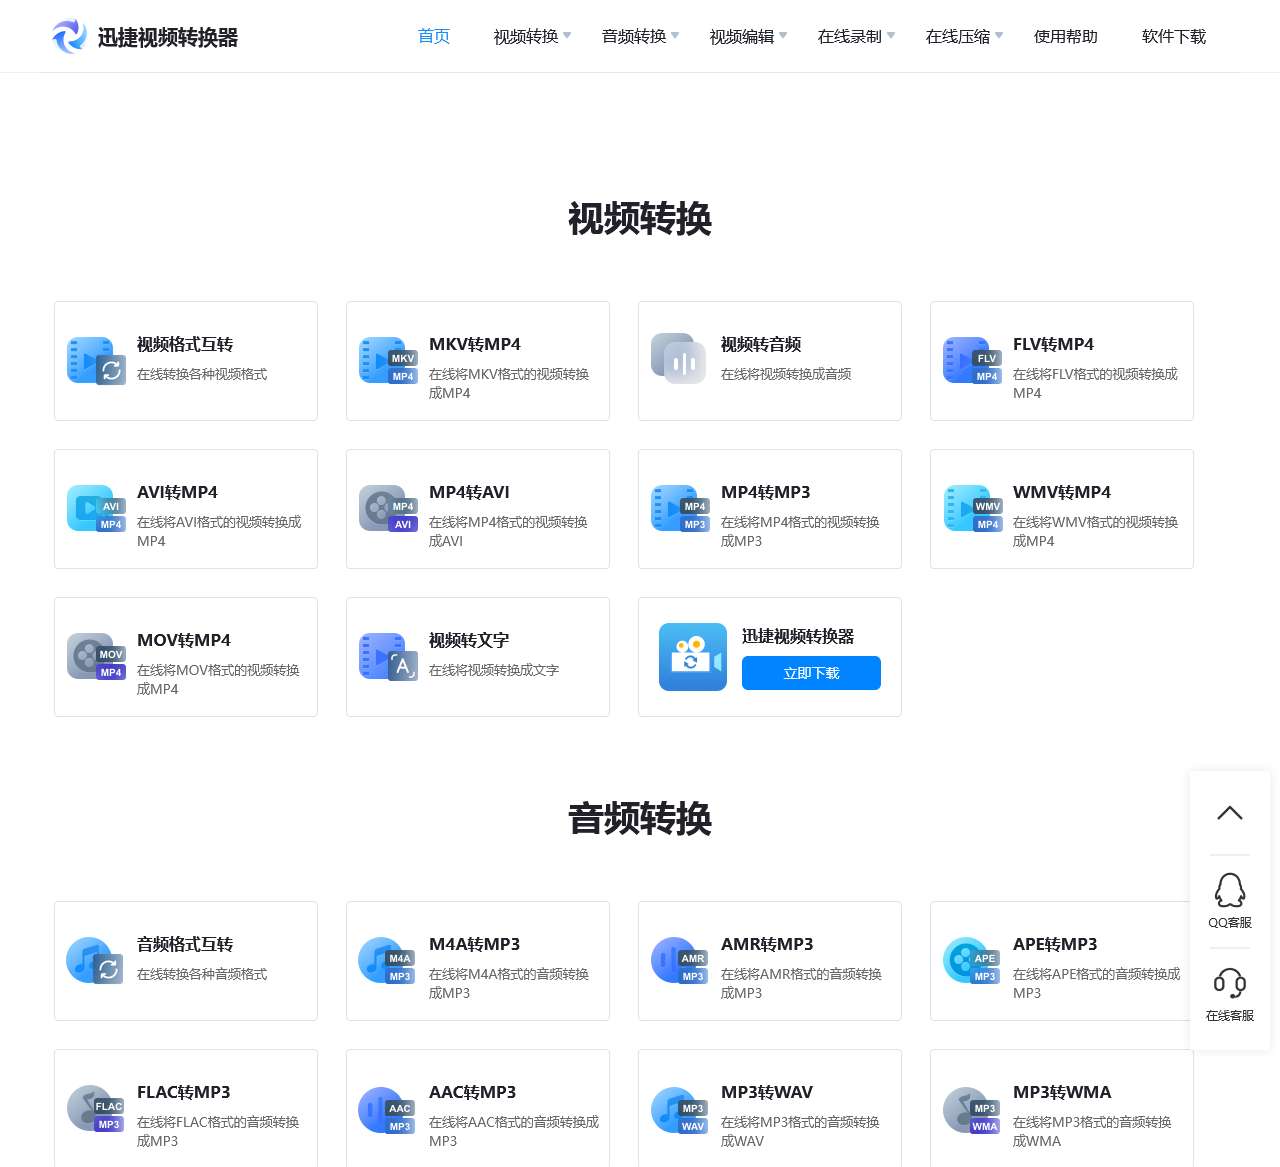Click the scroll-to-top arrow icon
Image resolution: width=1280 pixels, height=1167 pixels.
[x=1229, y=813]
